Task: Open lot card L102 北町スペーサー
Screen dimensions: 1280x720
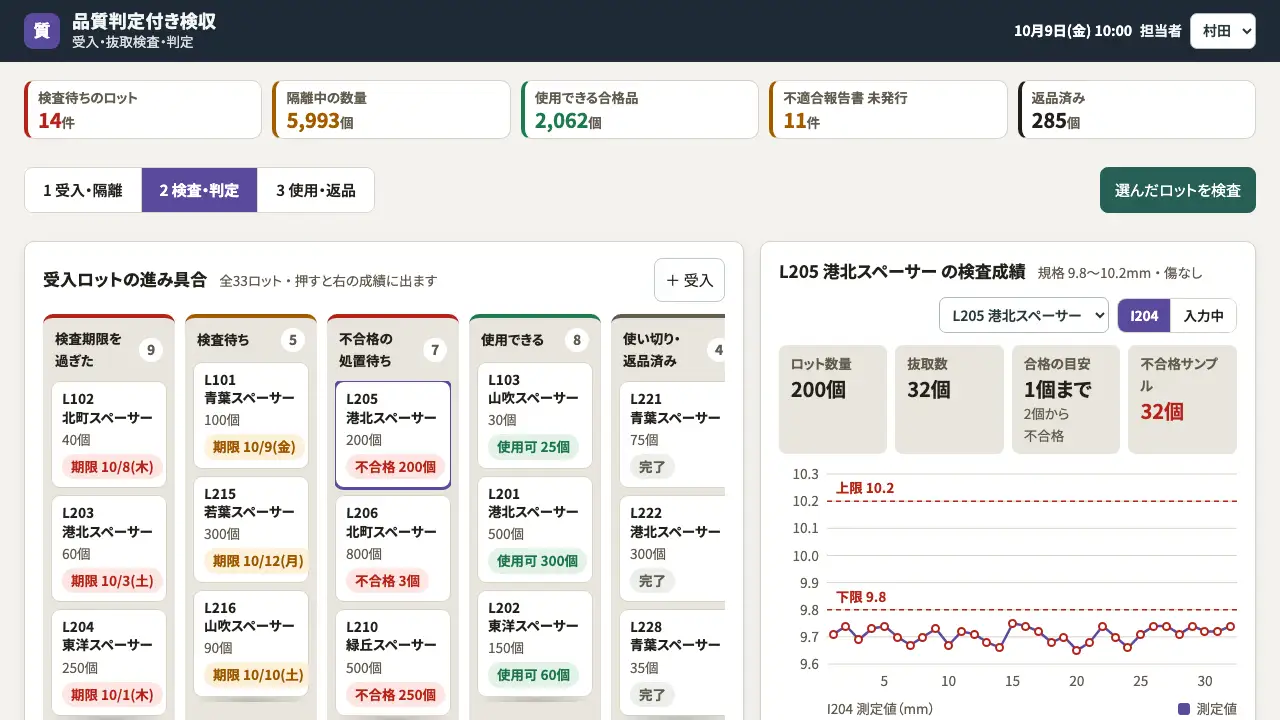Action: click(109, 436)
